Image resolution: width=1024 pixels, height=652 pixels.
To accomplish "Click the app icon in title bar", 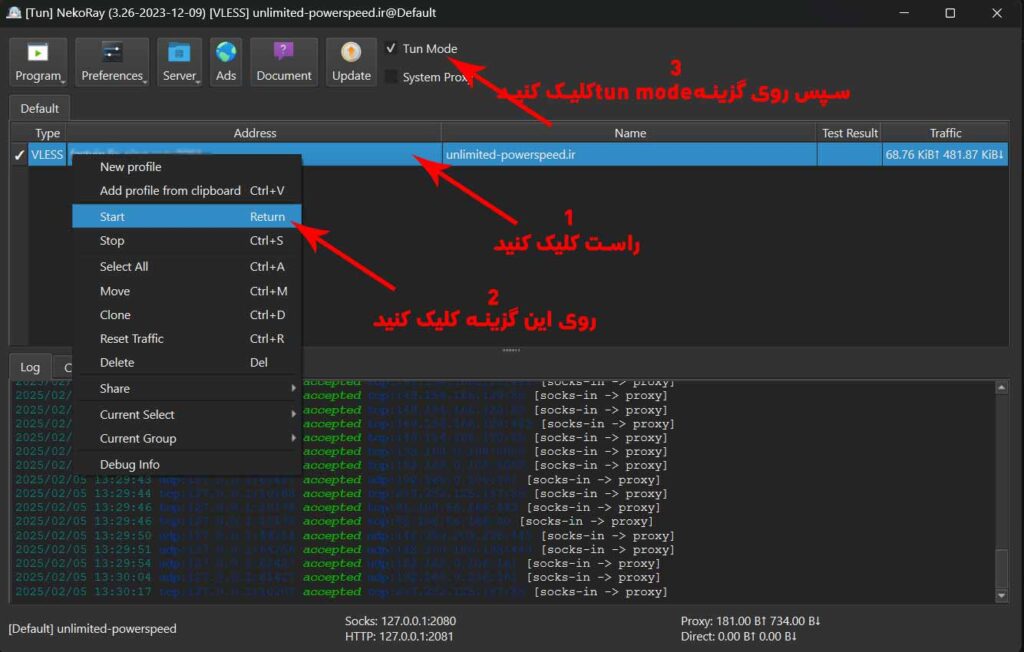I will coord(14,13).
